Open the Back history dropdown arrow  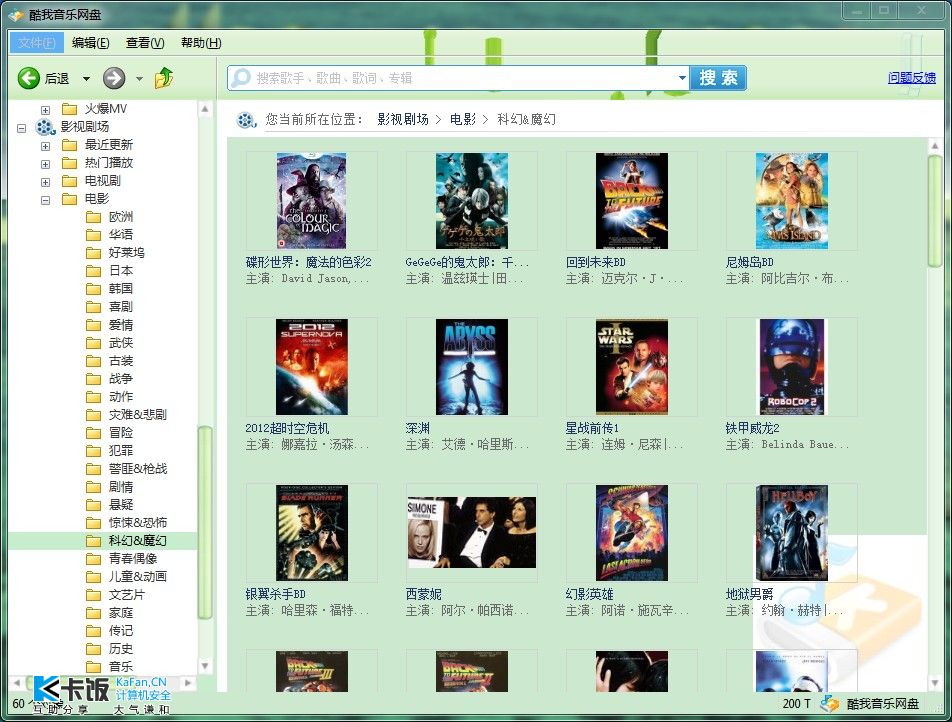tap(86, 79)
